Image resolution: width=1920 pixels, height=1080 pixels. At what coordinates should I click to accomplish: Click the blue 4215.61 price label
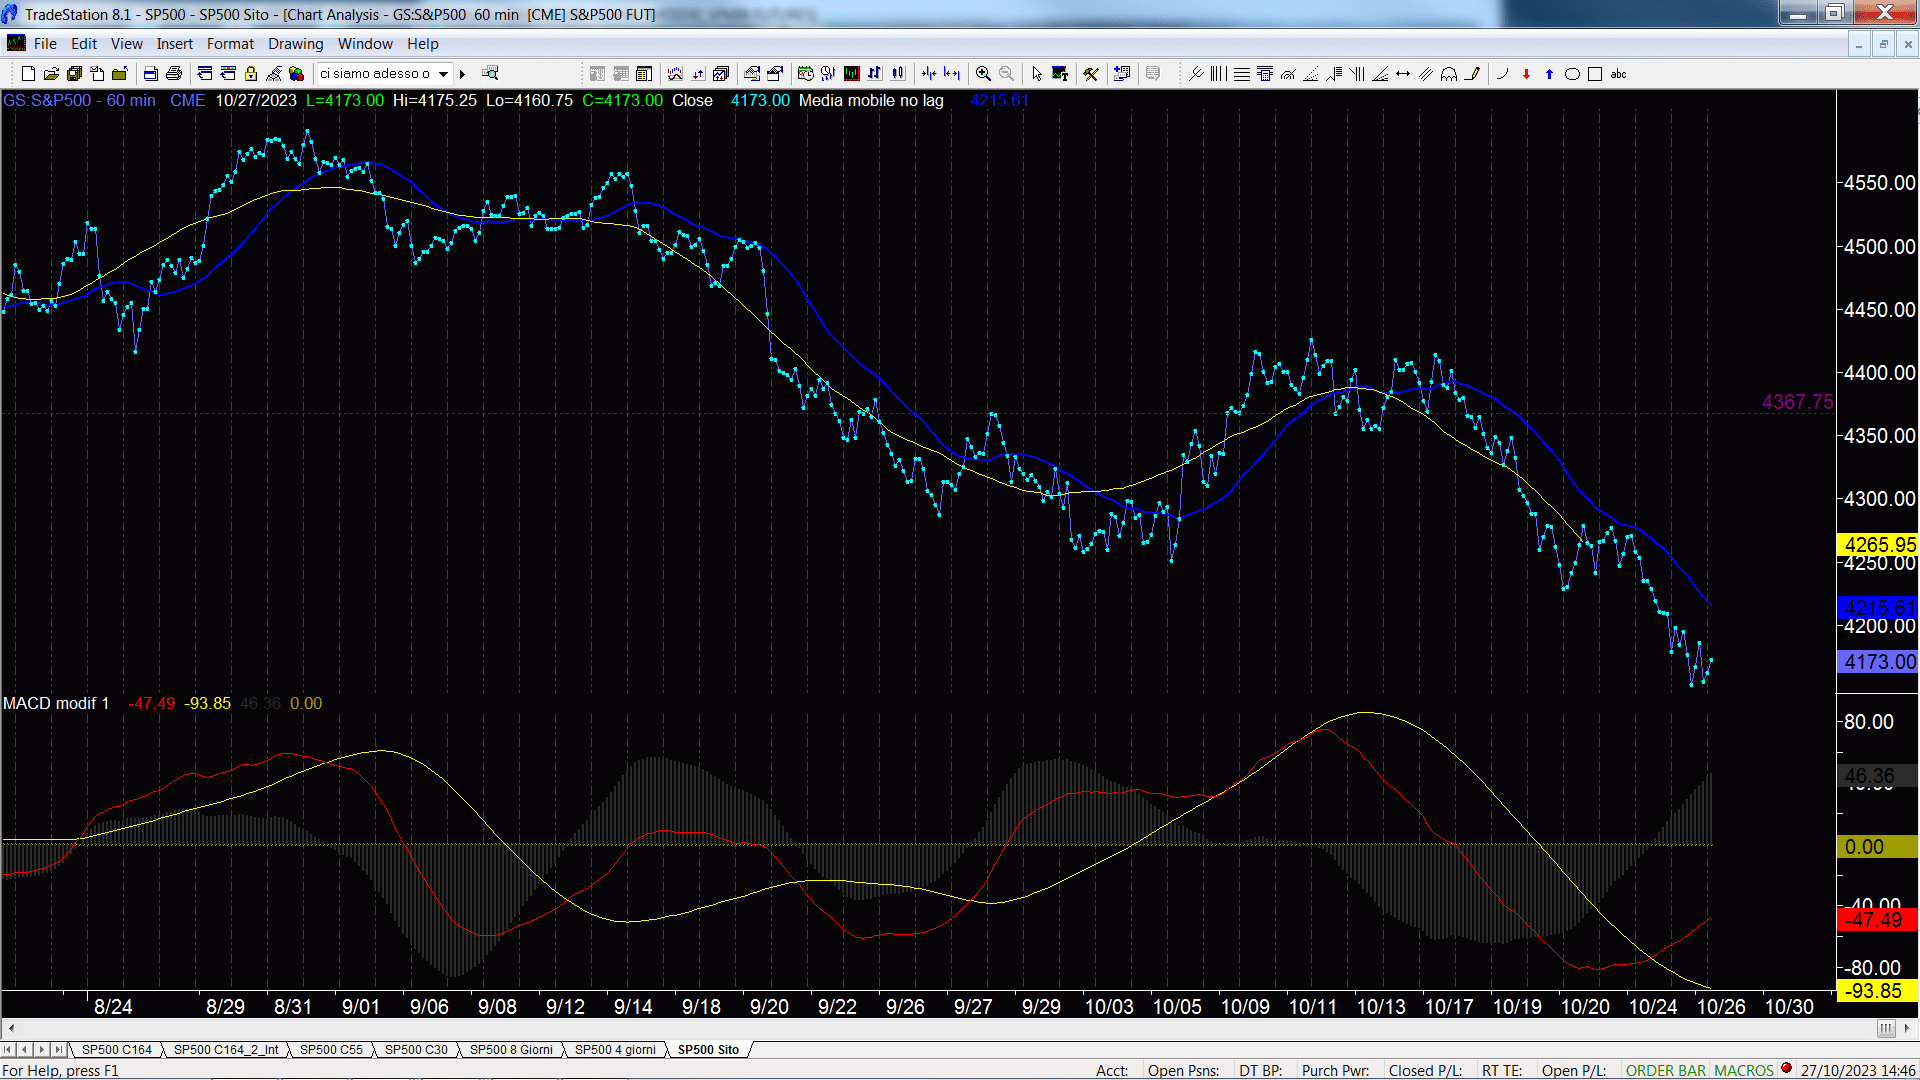click(1879, 608)
